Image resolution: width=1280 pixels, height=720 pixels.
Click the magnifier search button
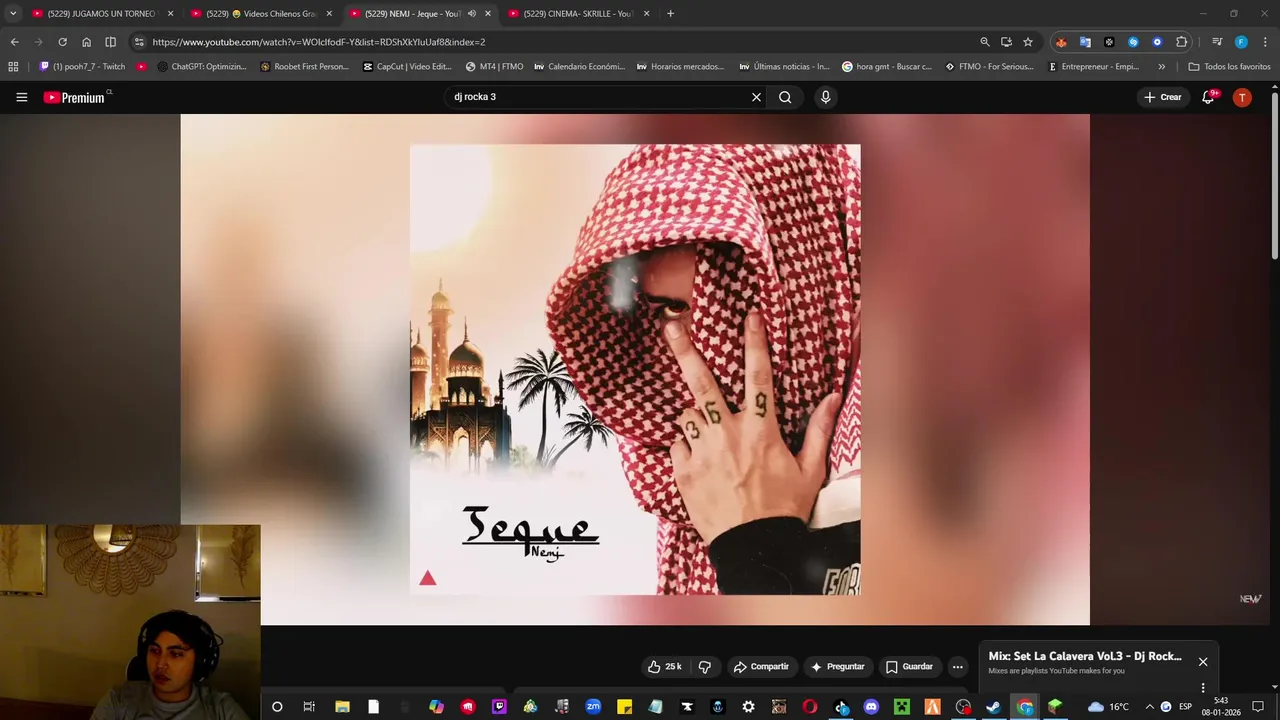[785, 97]
